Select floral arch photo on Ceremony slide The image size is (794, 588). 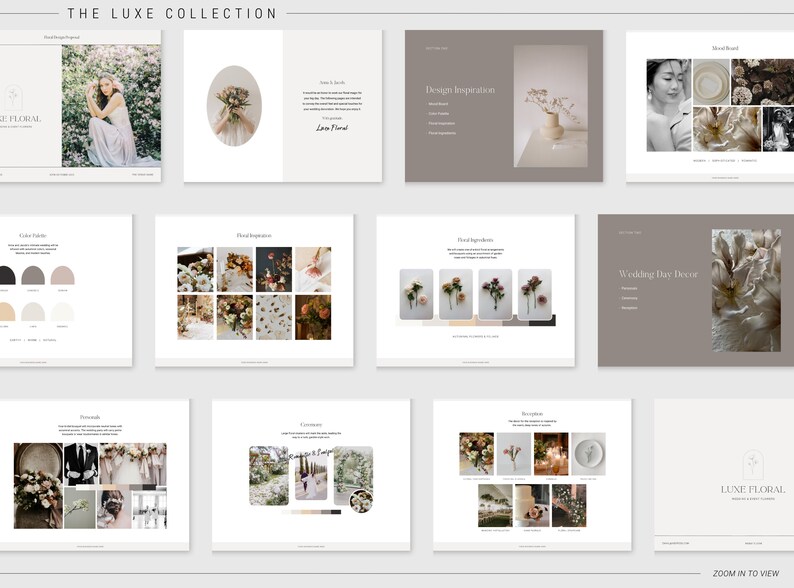pyautogui.click(x=353, y=474)
